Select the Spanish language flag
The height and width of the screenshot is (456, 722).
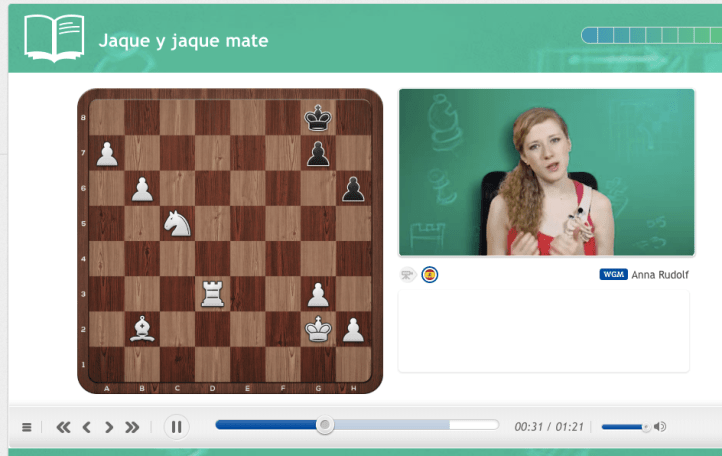(429, 274)
